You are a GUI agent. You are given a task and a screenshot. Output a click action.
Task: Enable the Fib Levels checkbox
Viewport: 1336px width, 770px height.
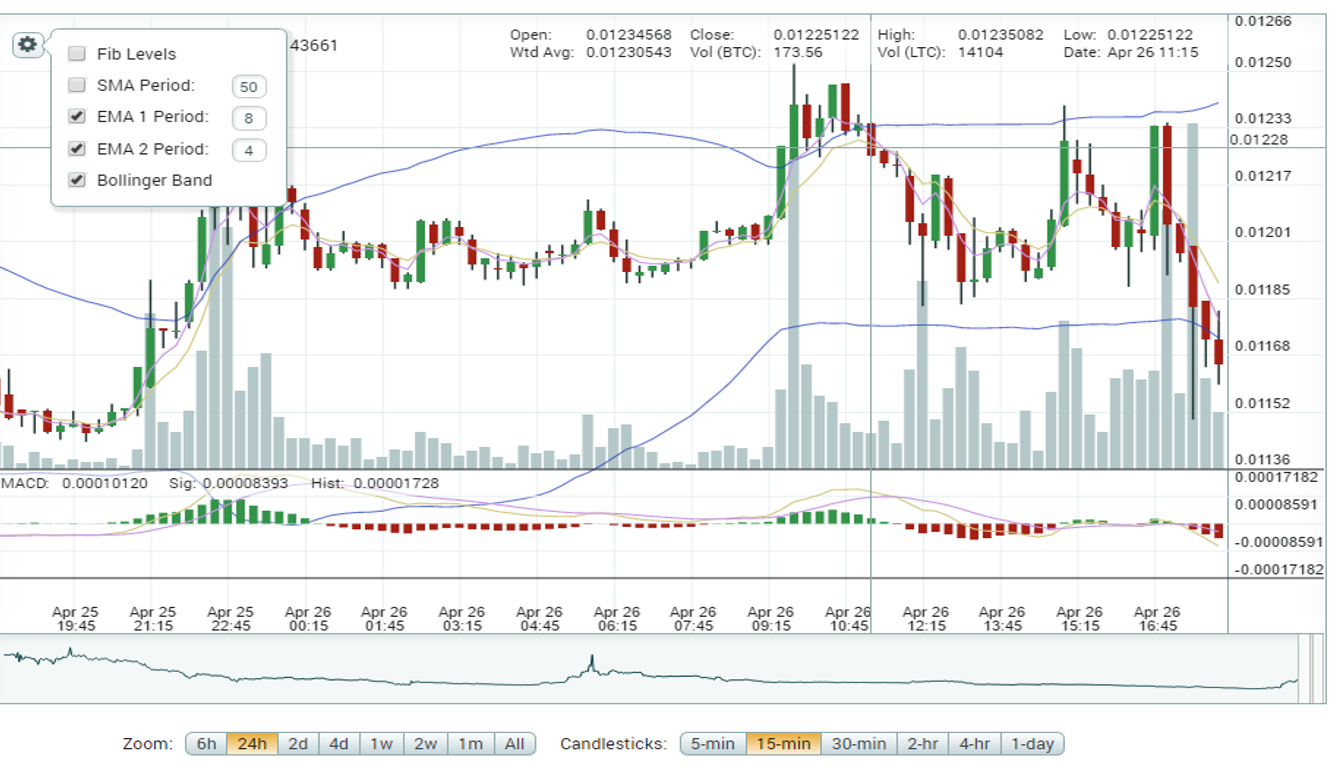tap(77, 54)
